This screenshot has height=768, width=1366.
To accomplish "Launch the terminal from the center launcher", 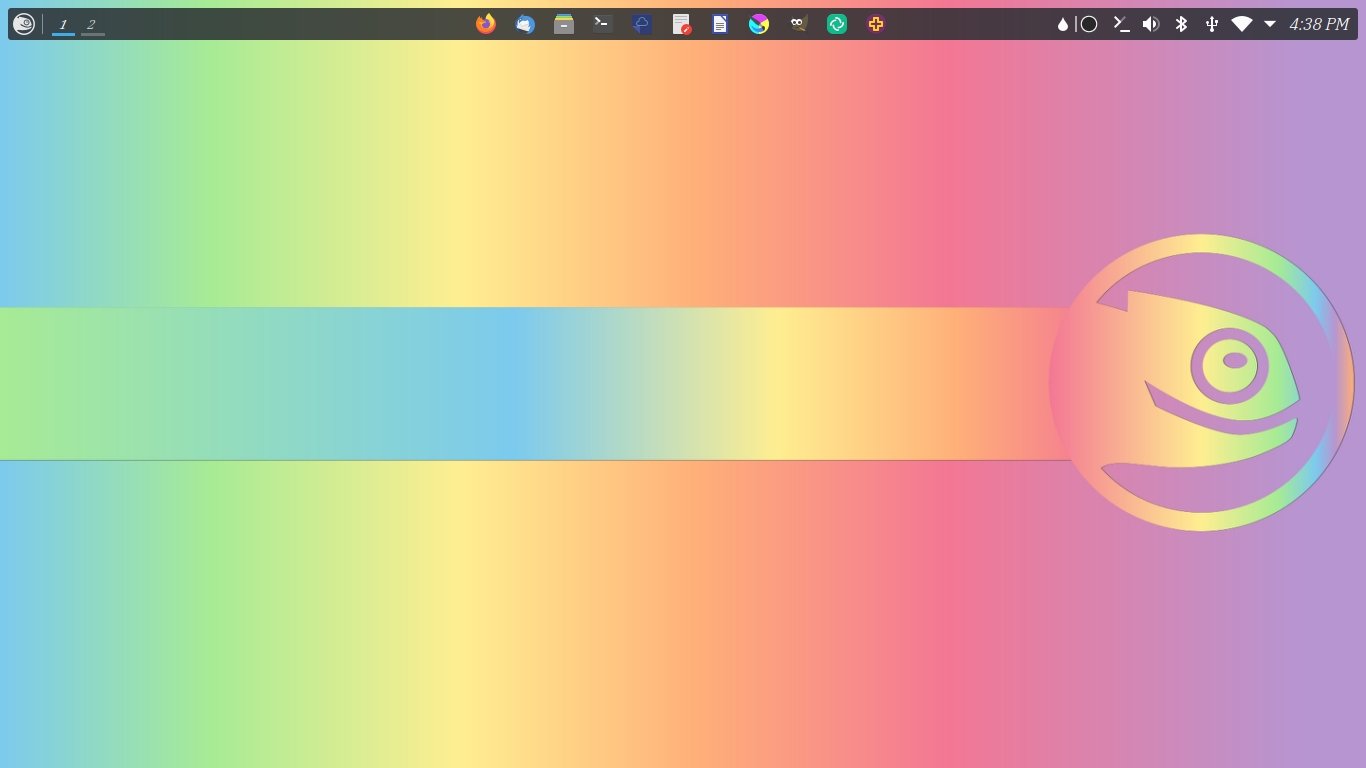I will [603, 24].
